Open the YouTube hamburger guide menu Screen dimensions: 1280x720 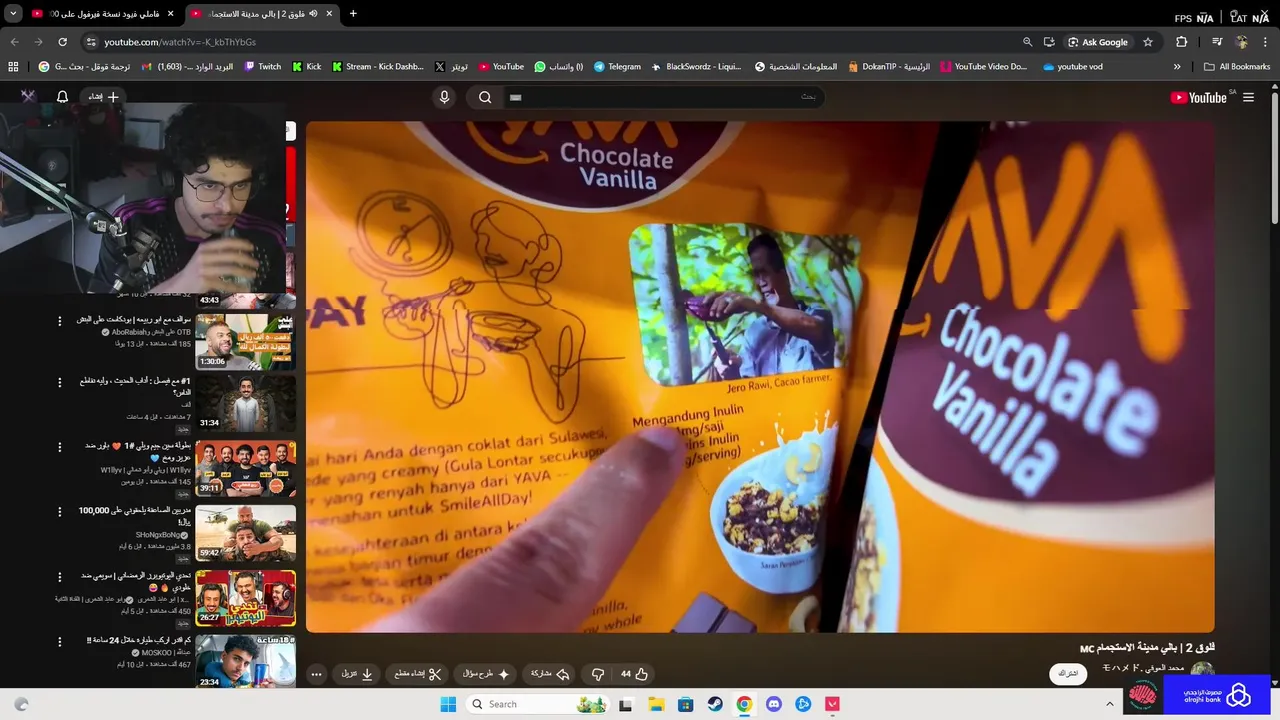tap(1248, 97)
